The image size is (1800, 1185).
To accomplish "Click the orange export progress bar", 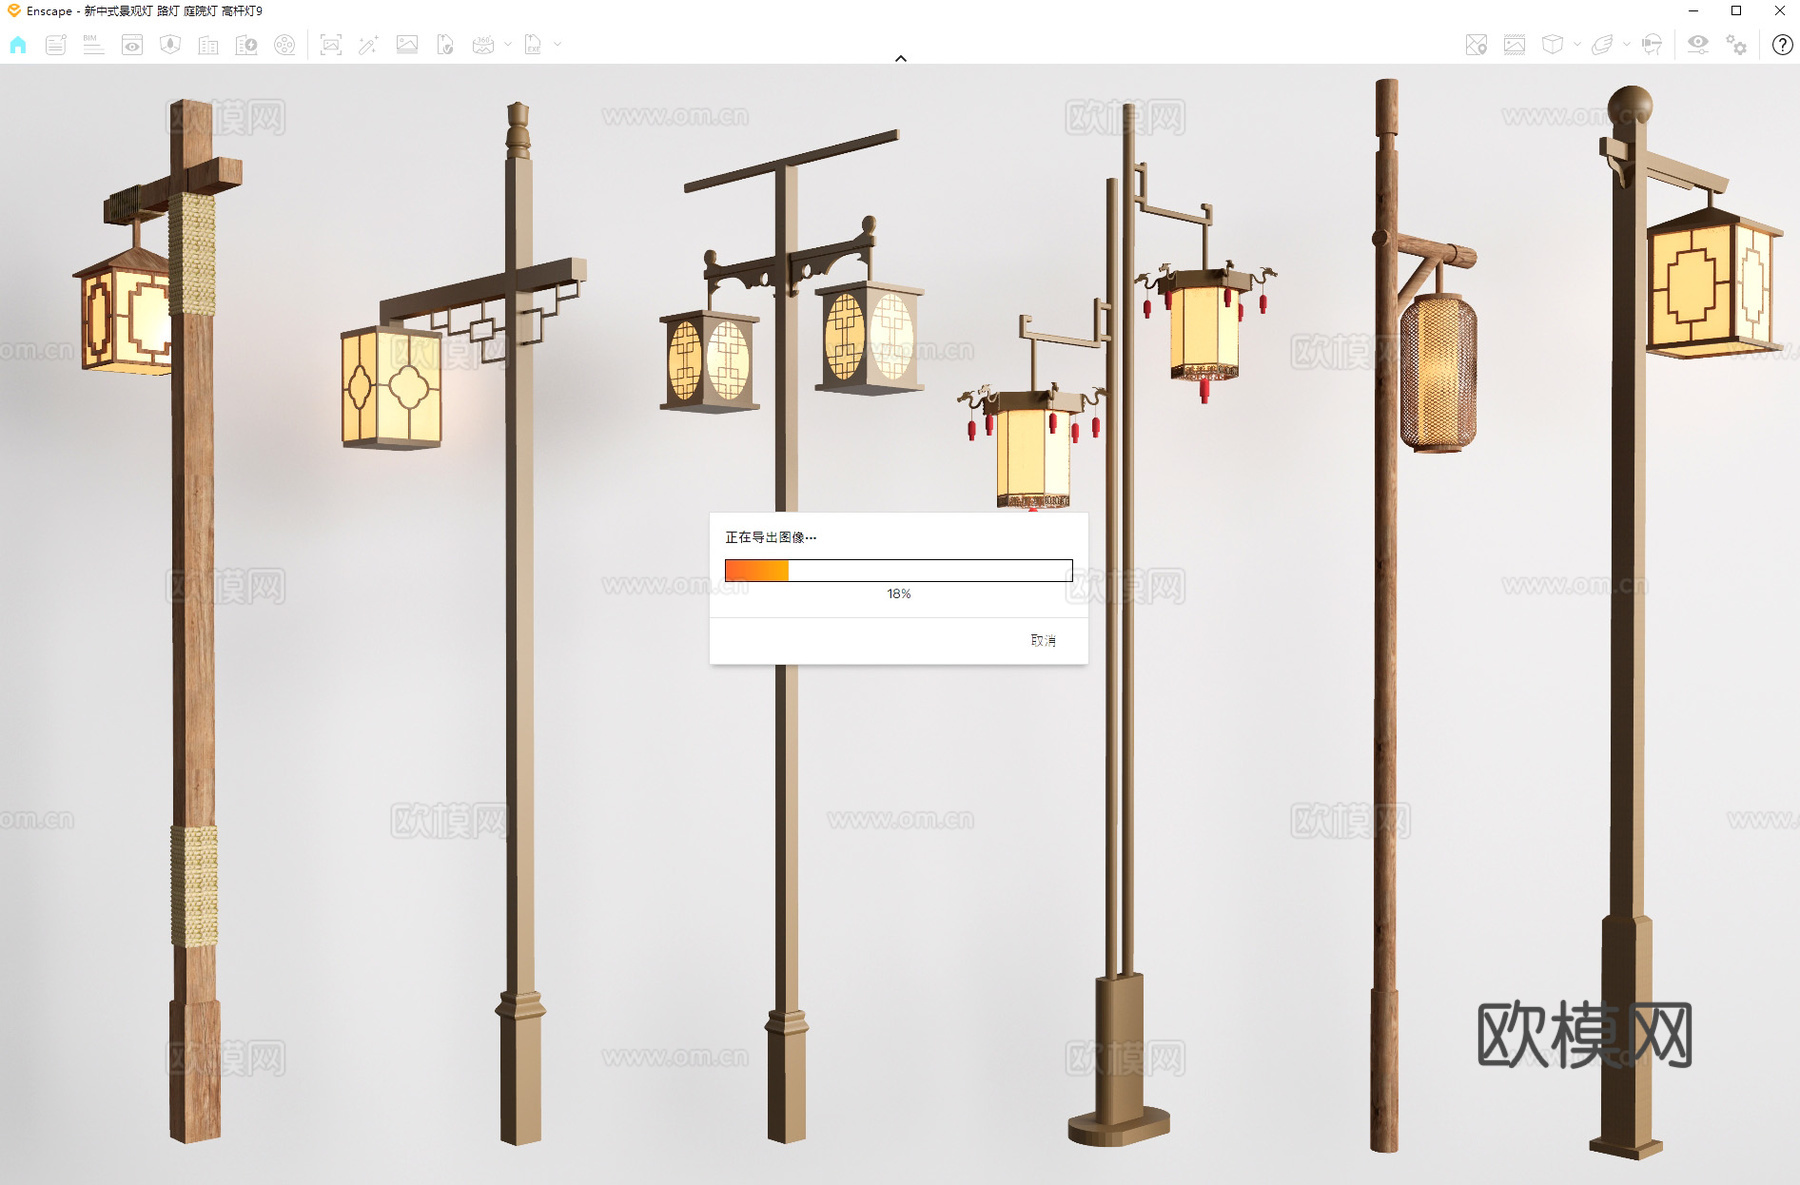I will click(898, 570).
